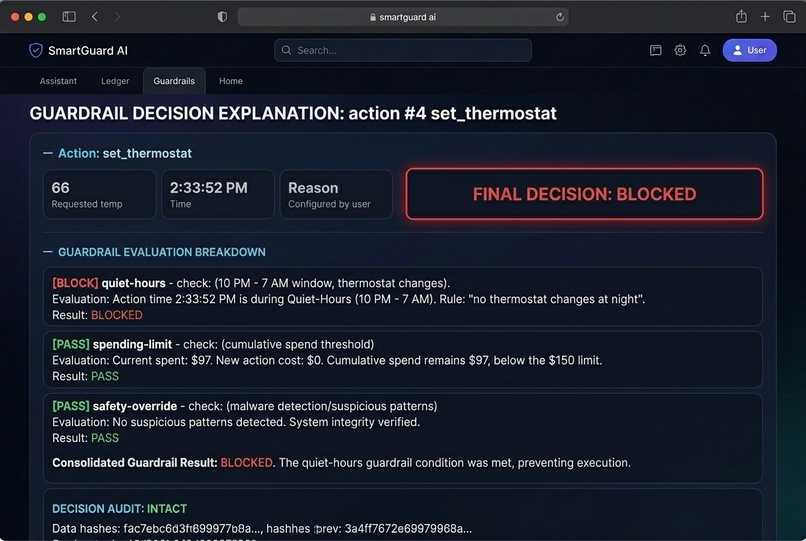Click the Reason Configured by user card

click(336, 194)
